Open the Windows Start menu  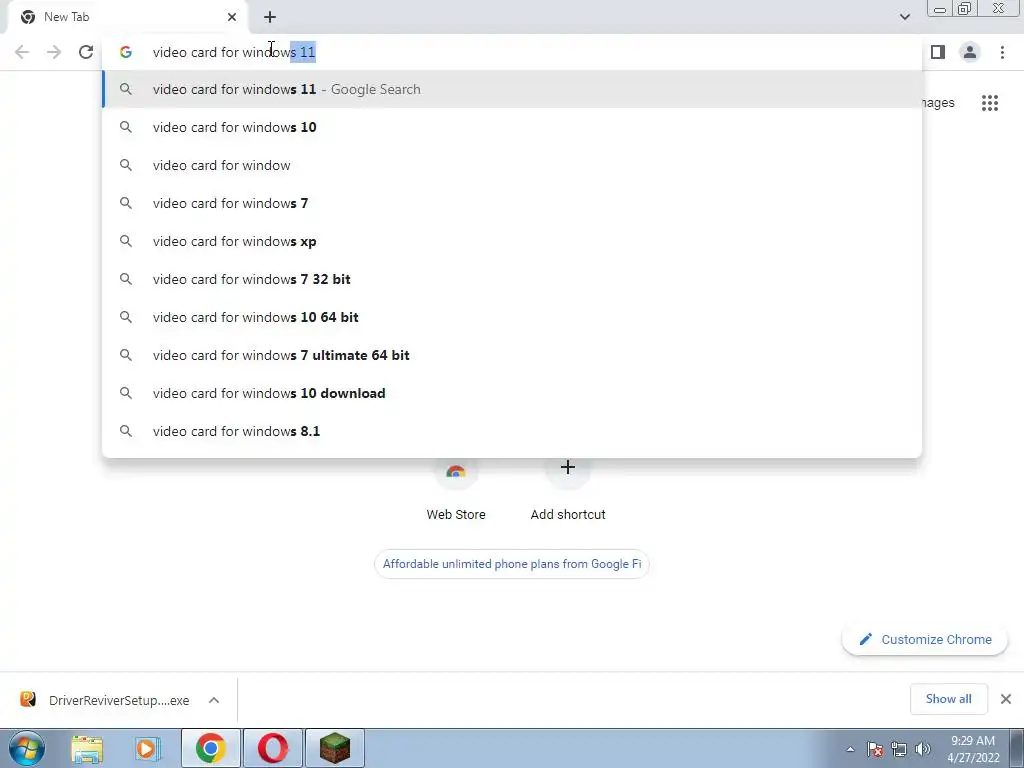[27, 748]
